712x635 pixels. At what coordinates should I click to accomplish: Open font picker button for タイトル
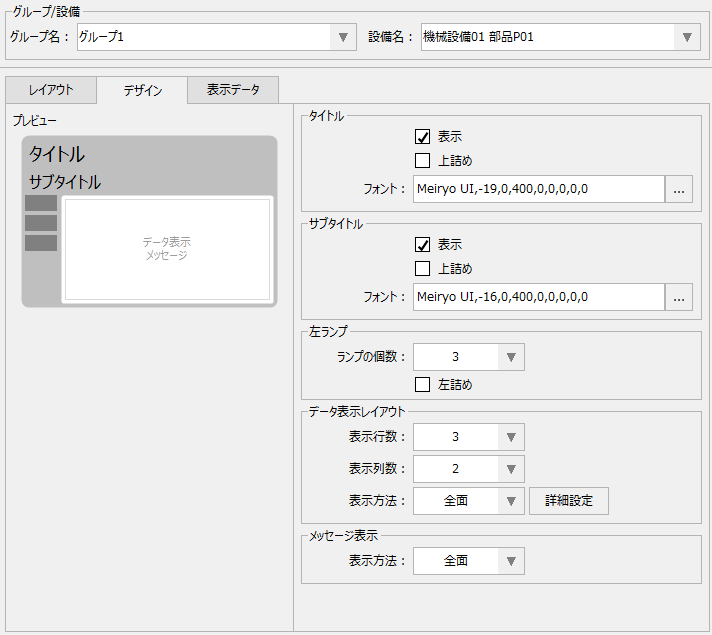click(x=679, y=189)
